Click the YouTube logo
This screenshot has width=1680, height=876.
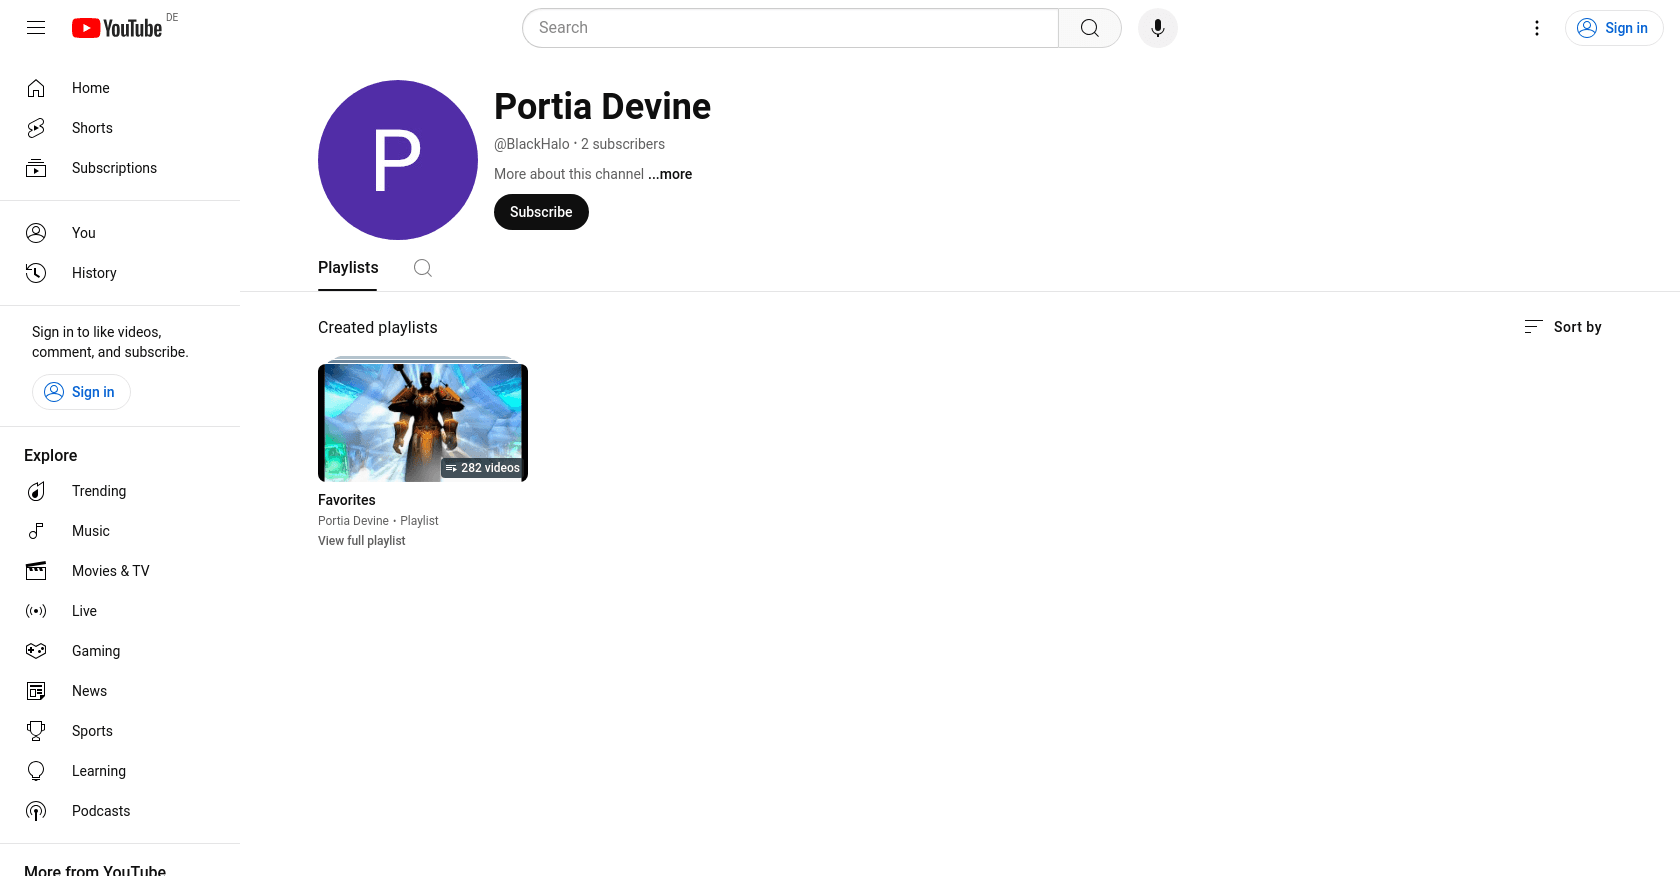tap(117, 28)
